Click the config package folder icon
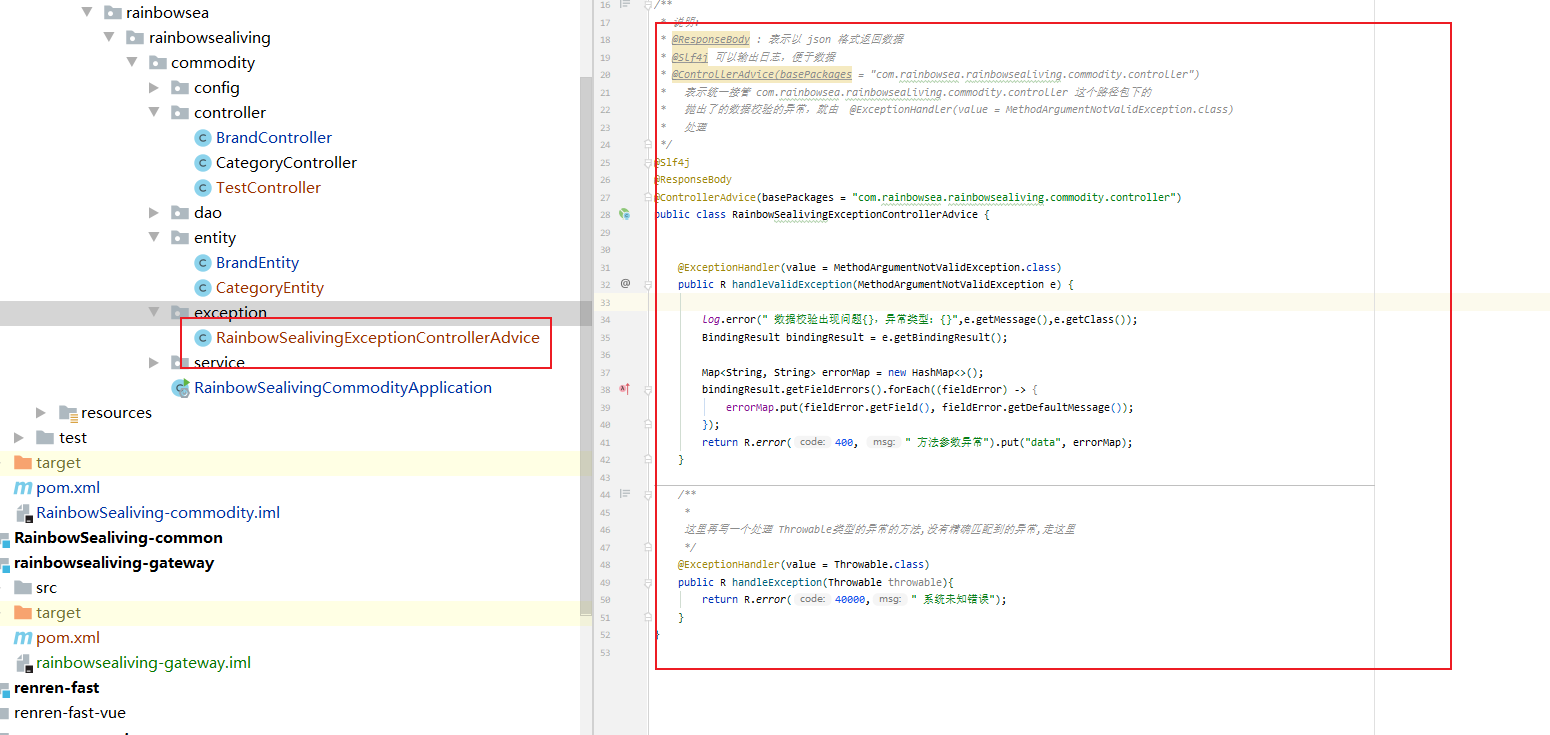1550x735 pixels. [180, 88]
